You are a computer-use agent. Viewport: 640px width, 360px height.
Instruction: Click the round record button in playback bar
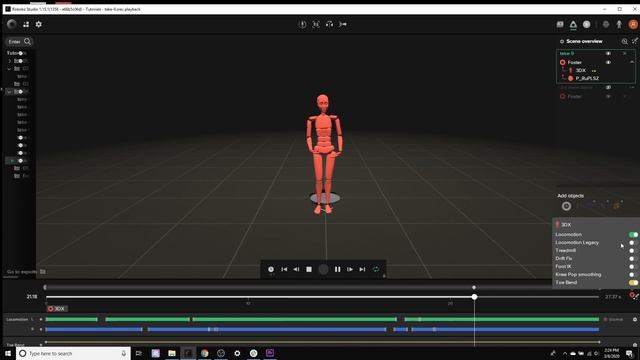pos(323,269)
